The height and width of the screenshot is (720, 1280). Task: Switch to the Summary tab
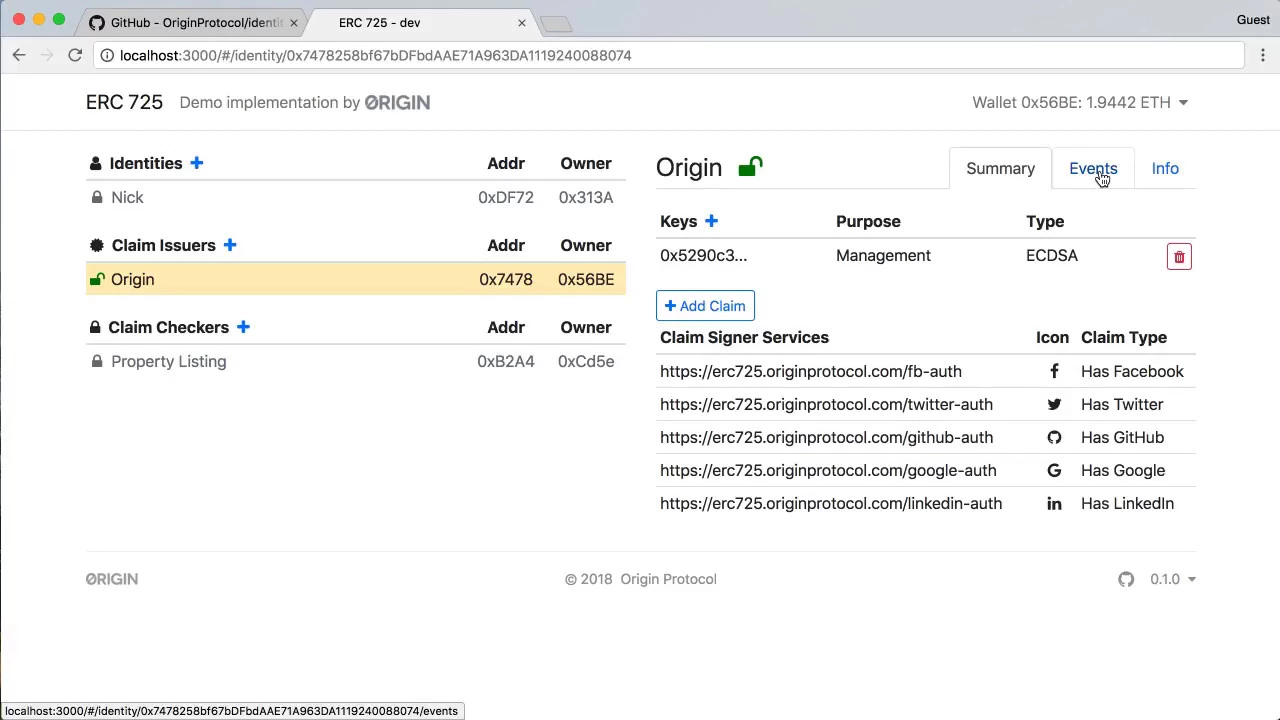[x=1000, y=168]
